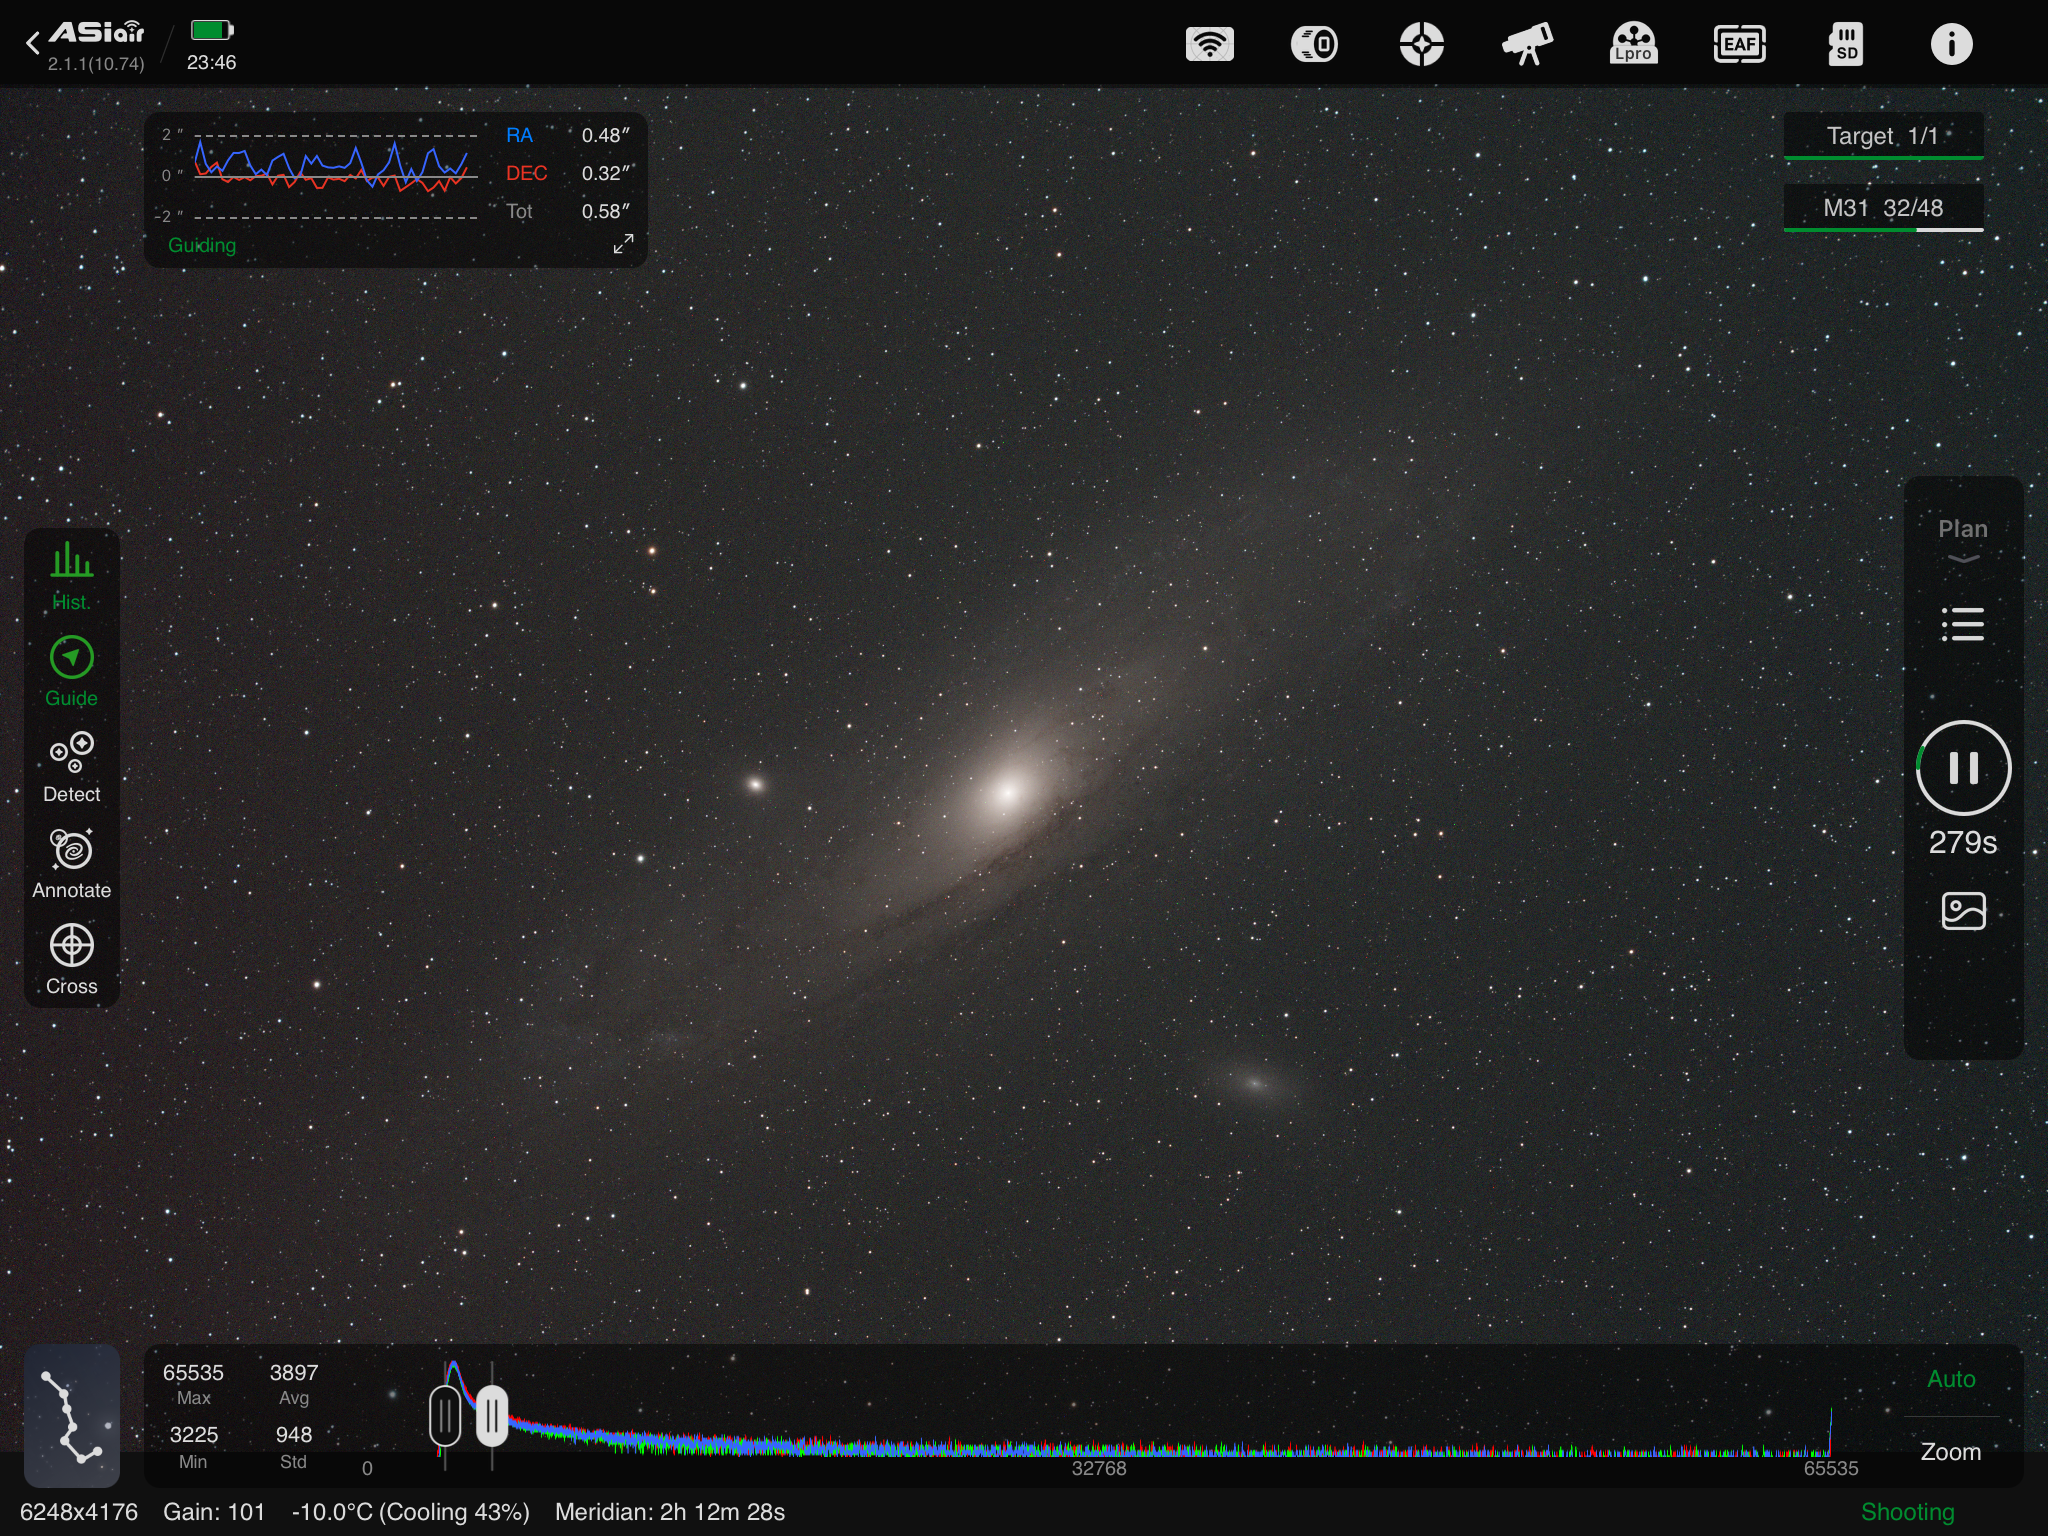Image resolution: width=2048 pixels, height=1536 pixels.
Task: Open the Wi-Fi settings icon
Action: (1209, 44)
